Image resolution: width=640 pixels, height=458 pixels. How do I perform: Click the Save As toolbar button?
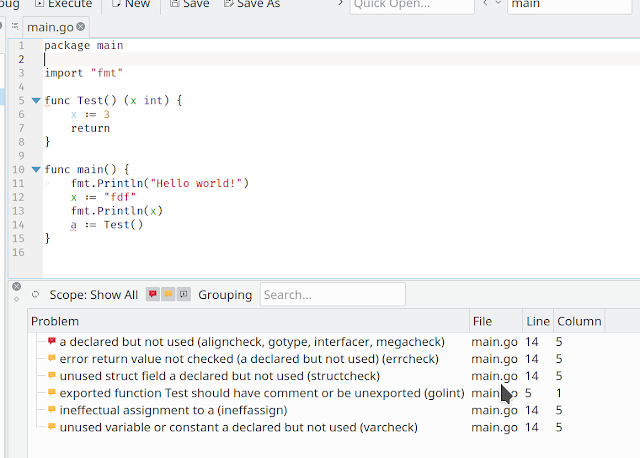pos(252,4)
